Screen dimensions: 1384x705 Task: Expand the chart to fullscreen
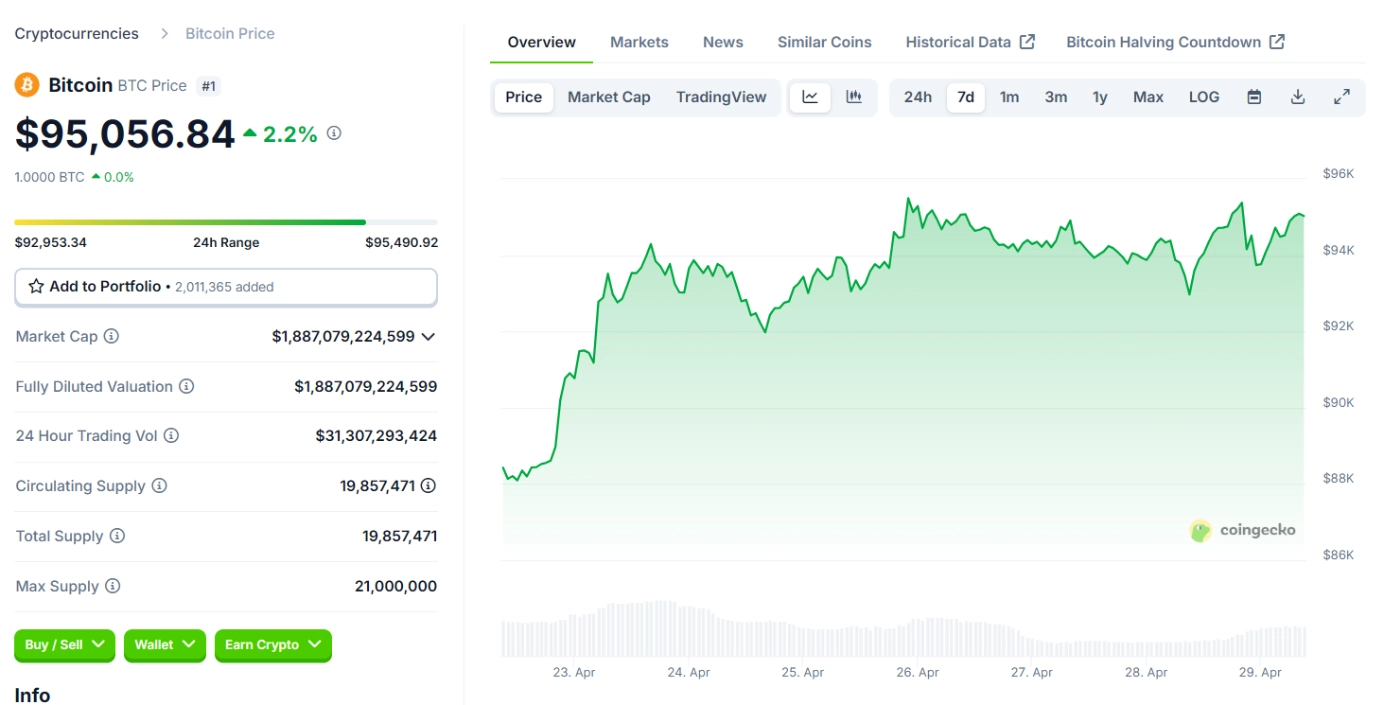point(1342,97)
